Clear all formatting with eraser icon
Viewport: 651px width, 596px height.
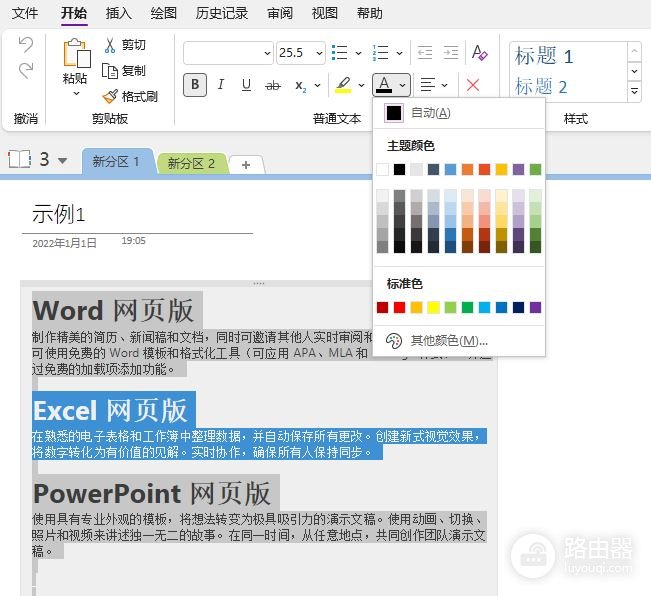pyautogui.click(x=480, y=53)
